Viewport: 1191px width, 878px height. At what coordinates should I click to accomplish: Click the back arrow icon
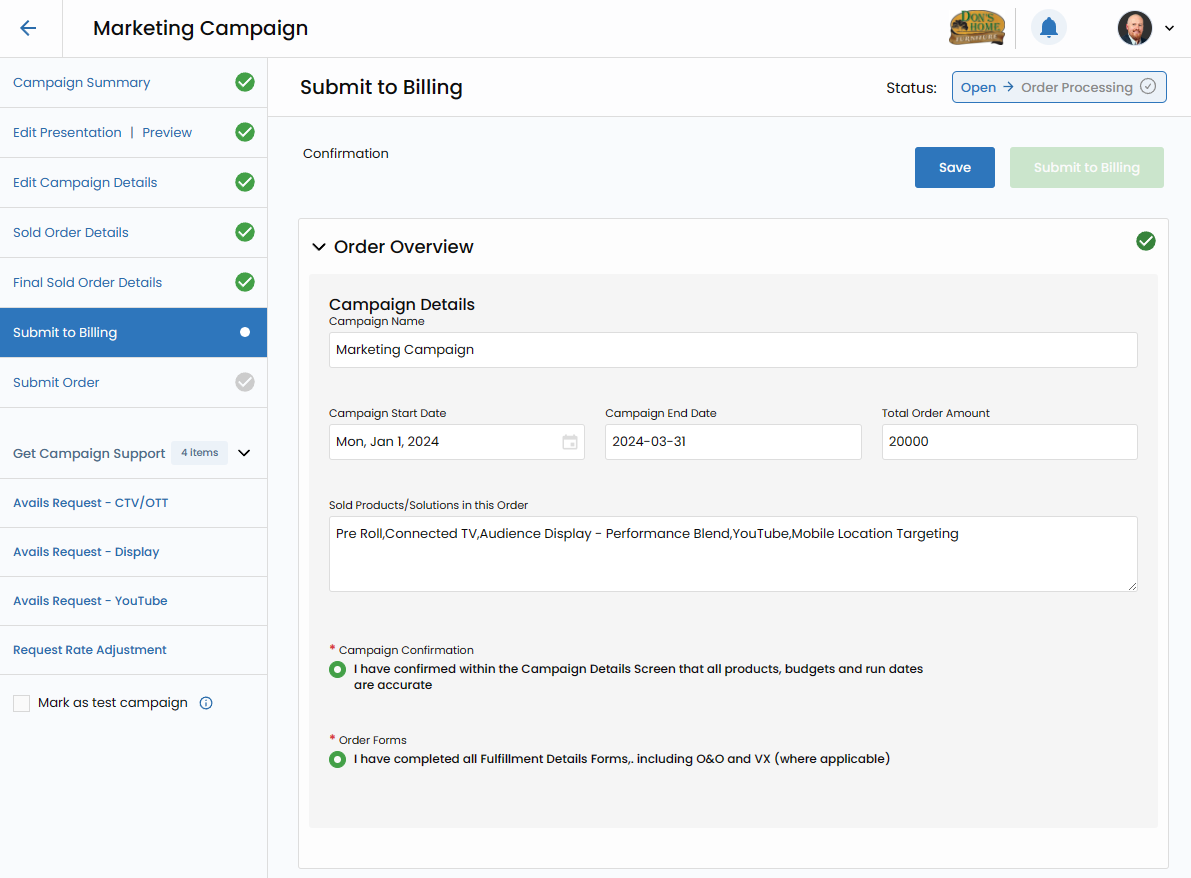(x=28, y=28)
